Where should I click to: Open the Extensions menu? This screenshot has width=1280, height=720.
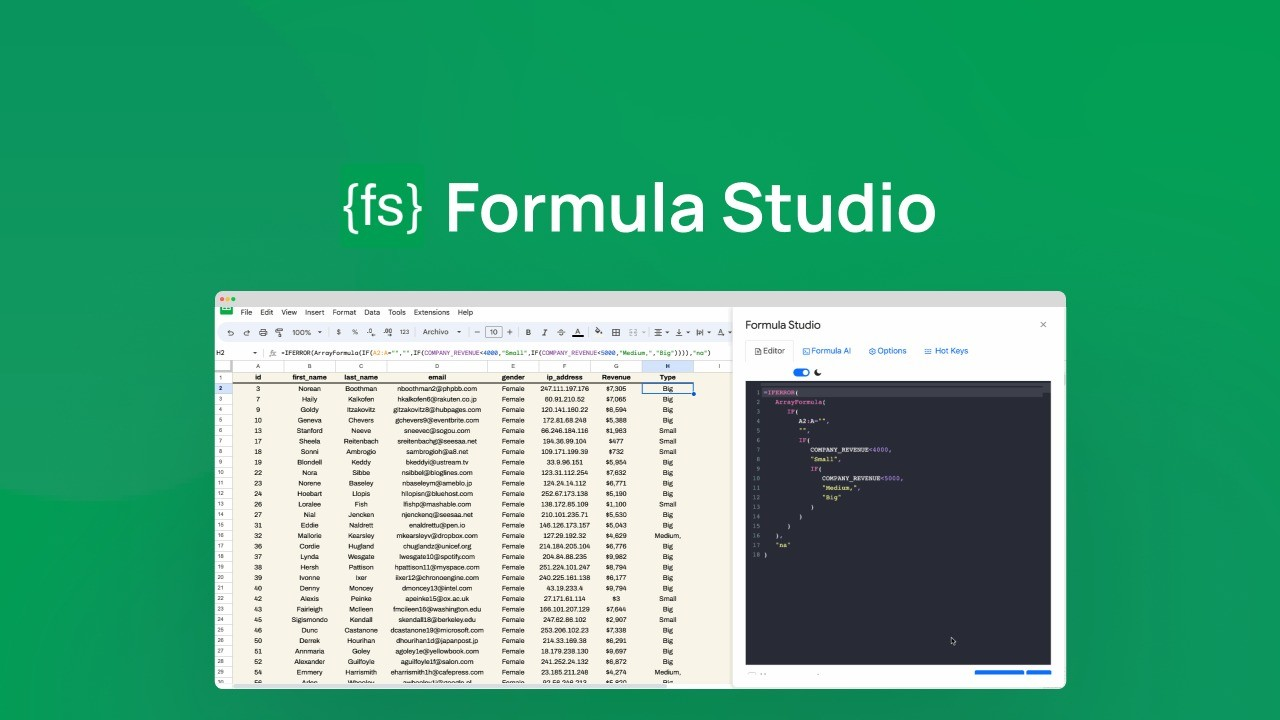pos(431,312)
